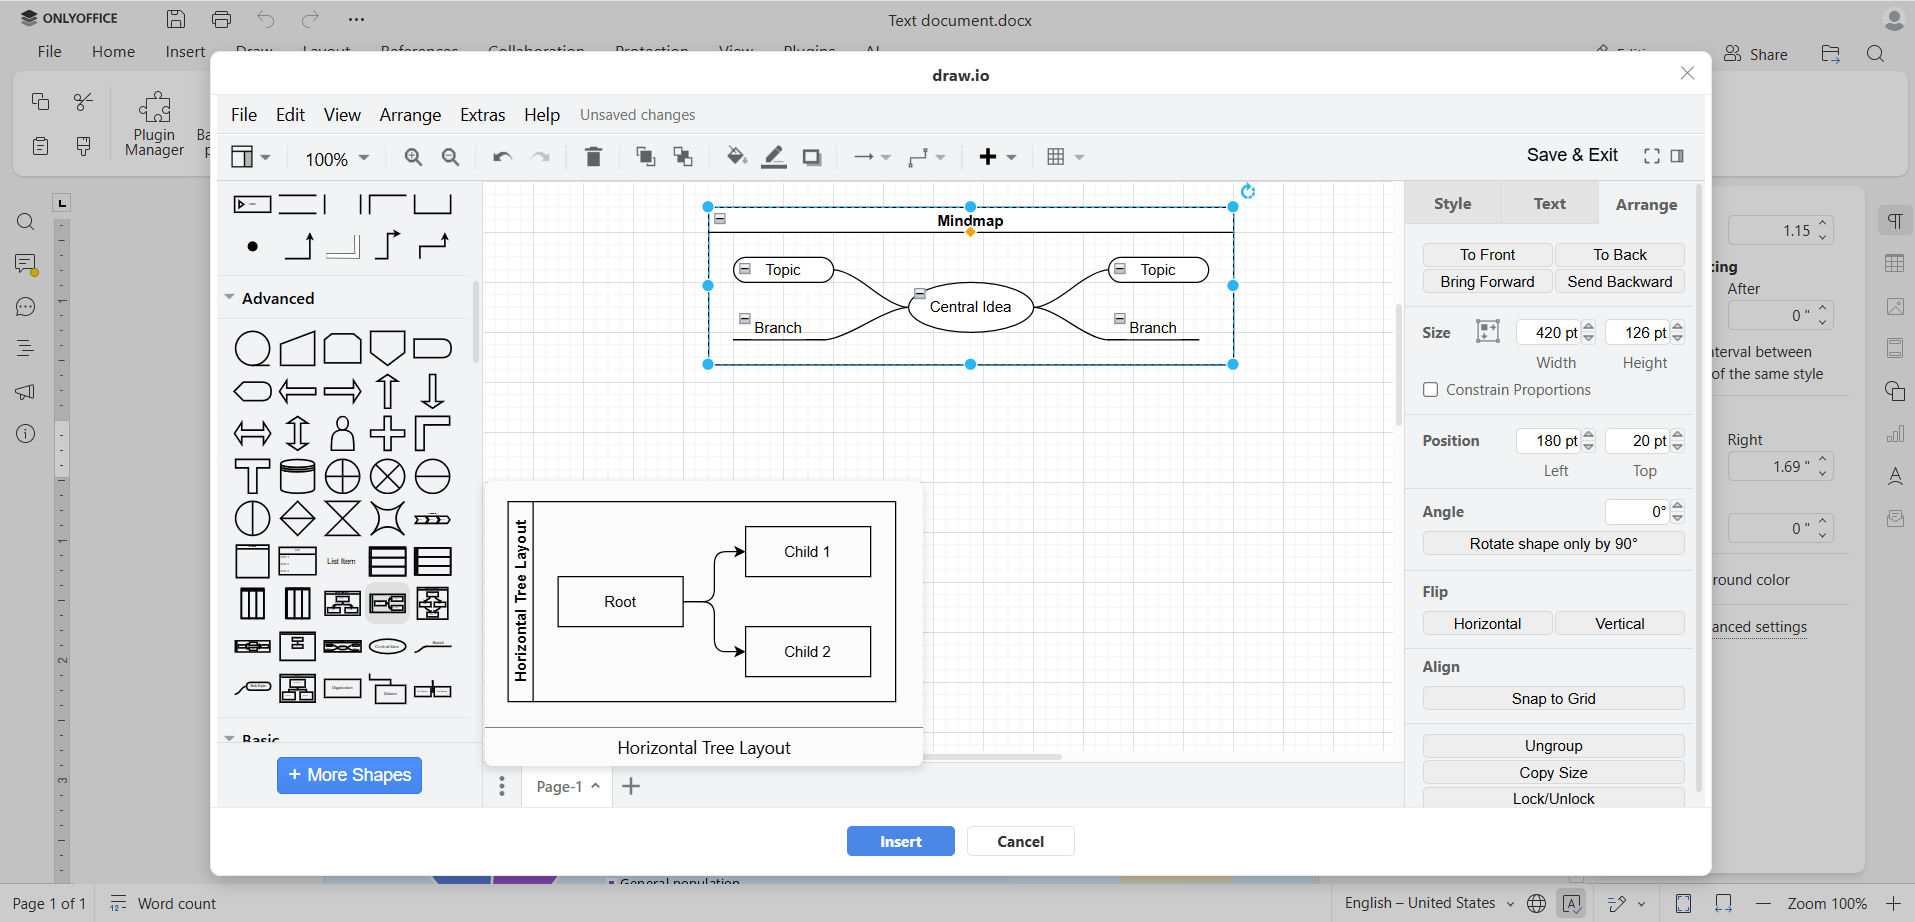Delete selection with trash icon
This screenshot has width=1915, height=922.
tap(593, 157)
